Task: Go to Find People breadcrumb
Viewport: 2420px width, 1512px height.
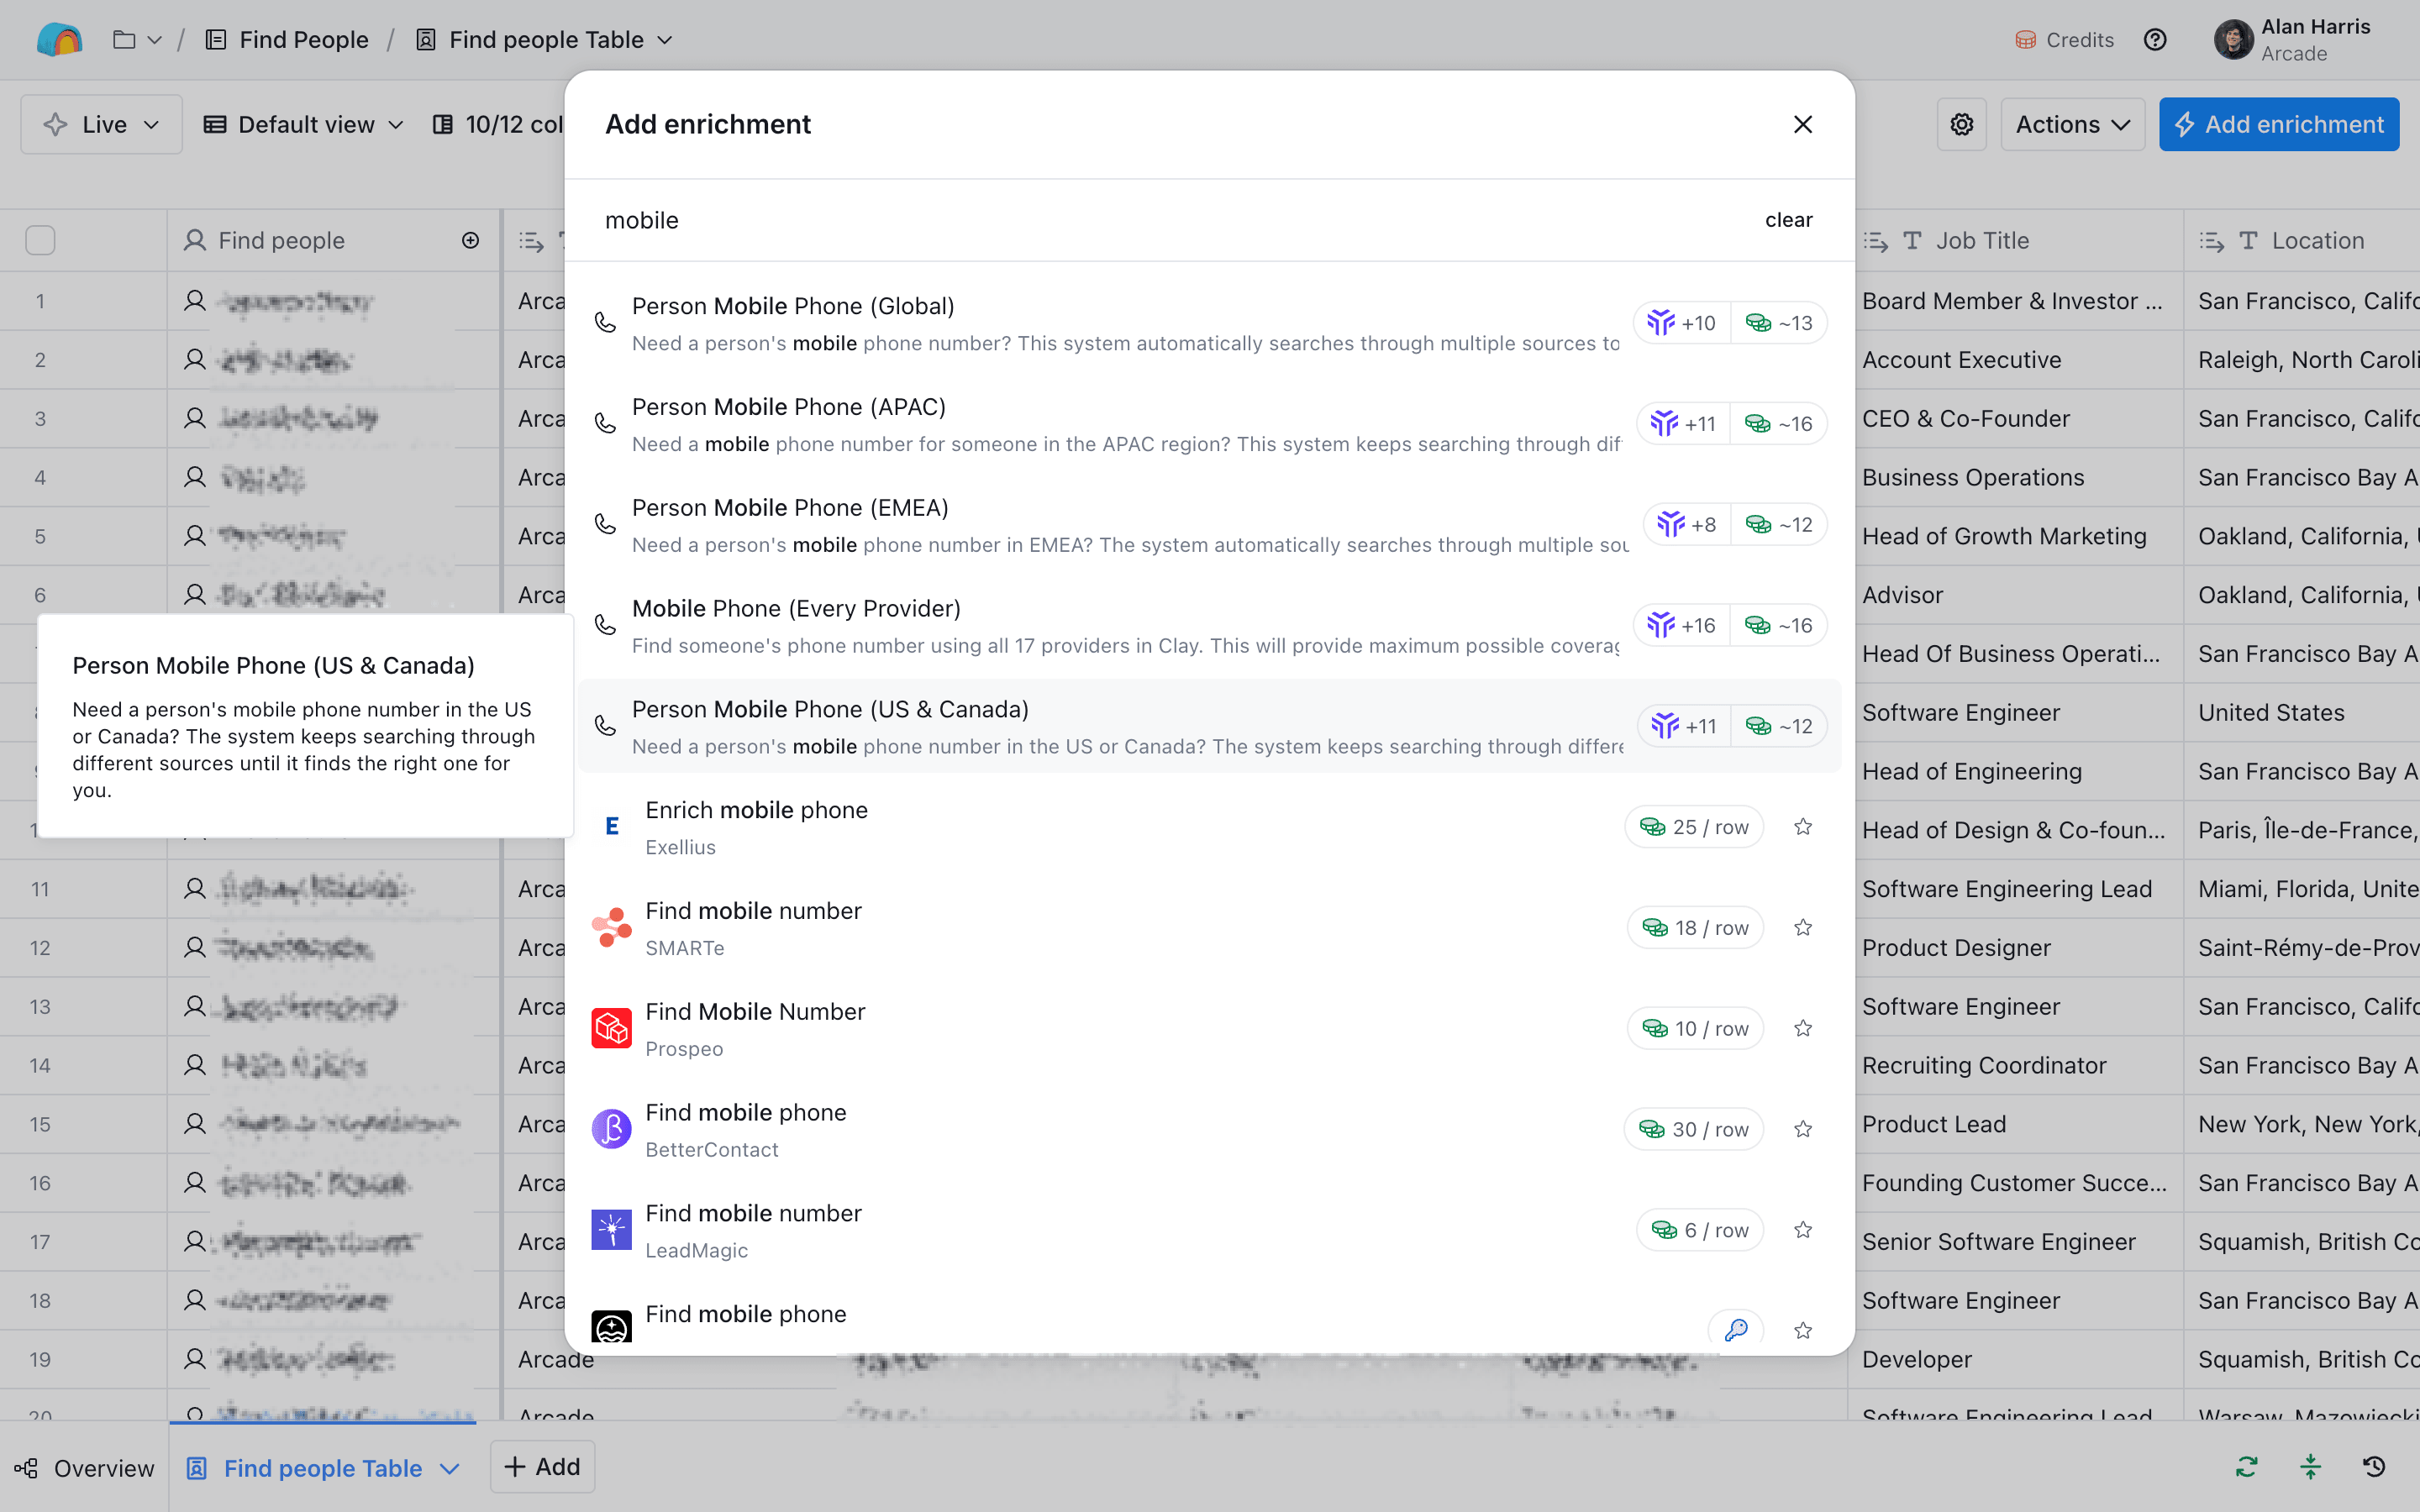Action: pyautogui.click(x=287, y=40)
